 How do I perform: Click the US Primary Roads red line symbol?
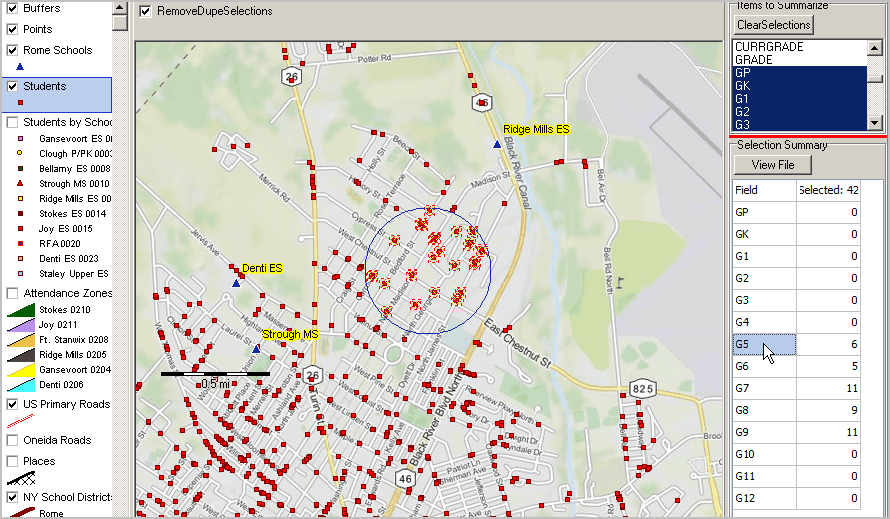pyautogui.click(x=20, y=421)
